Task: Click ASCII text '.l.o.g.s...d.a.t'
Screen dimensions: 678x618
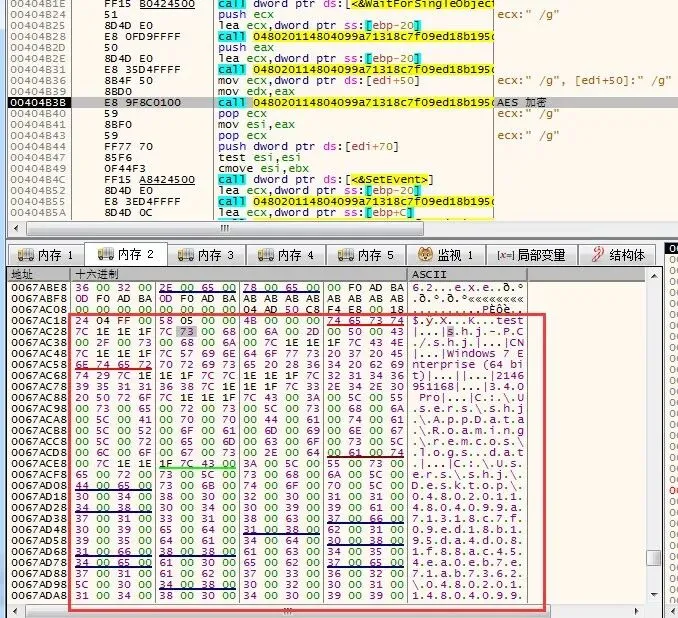Action: (467, 452)
